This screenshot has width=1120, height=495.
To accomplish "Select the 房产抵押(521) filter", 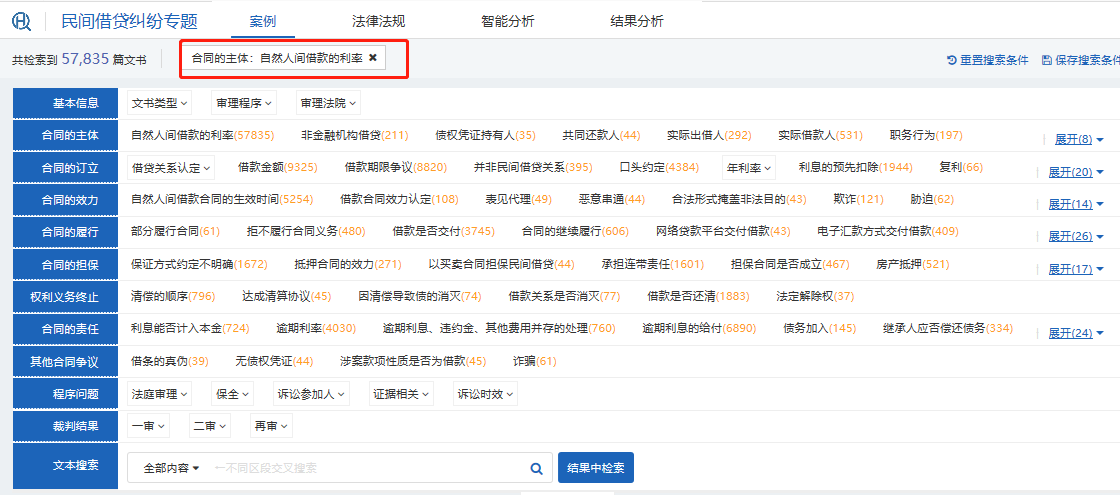I will pyautogui.click(x=912, y=264).
